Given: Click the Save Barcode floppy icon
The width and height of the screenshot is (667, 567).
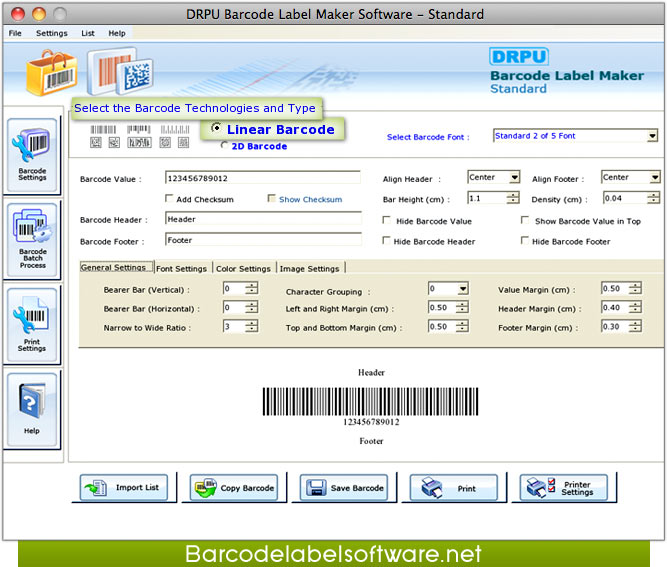Looking at the screenshot, I should tap(316, 488).
